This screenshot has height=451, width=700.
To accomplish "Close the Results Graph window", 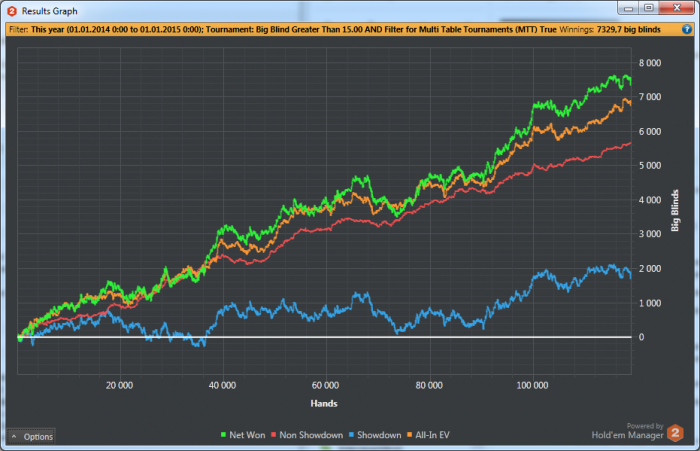I will (x=677, y=8).
